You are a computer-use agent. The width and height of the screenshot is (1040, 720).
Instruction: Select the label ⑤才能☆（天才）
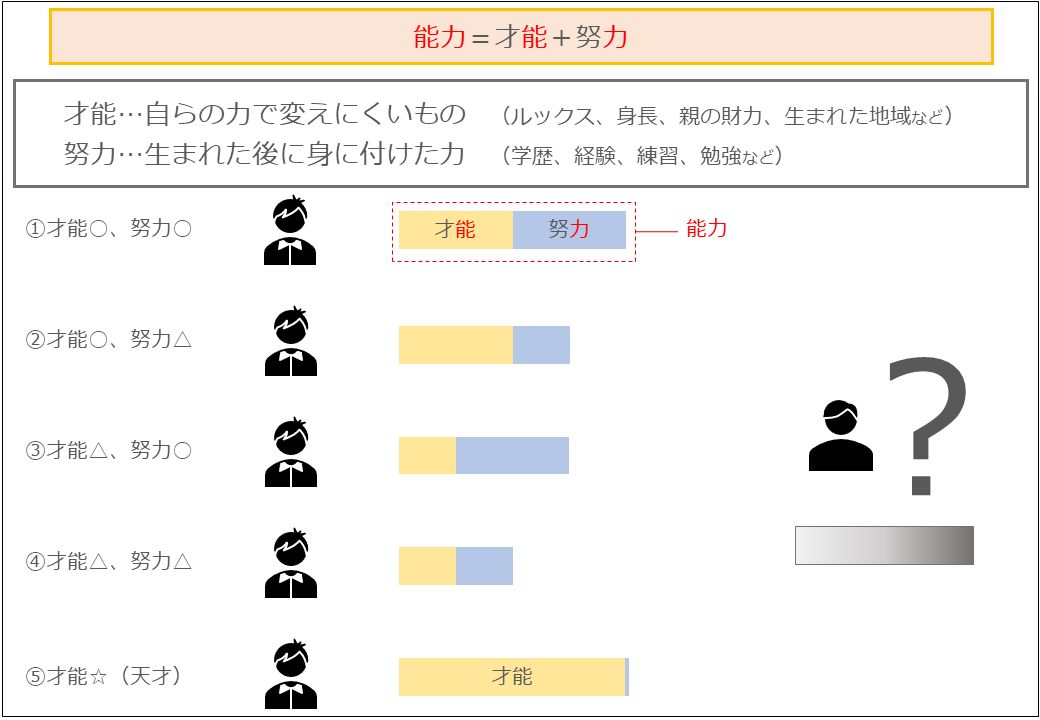click(103, 676)
